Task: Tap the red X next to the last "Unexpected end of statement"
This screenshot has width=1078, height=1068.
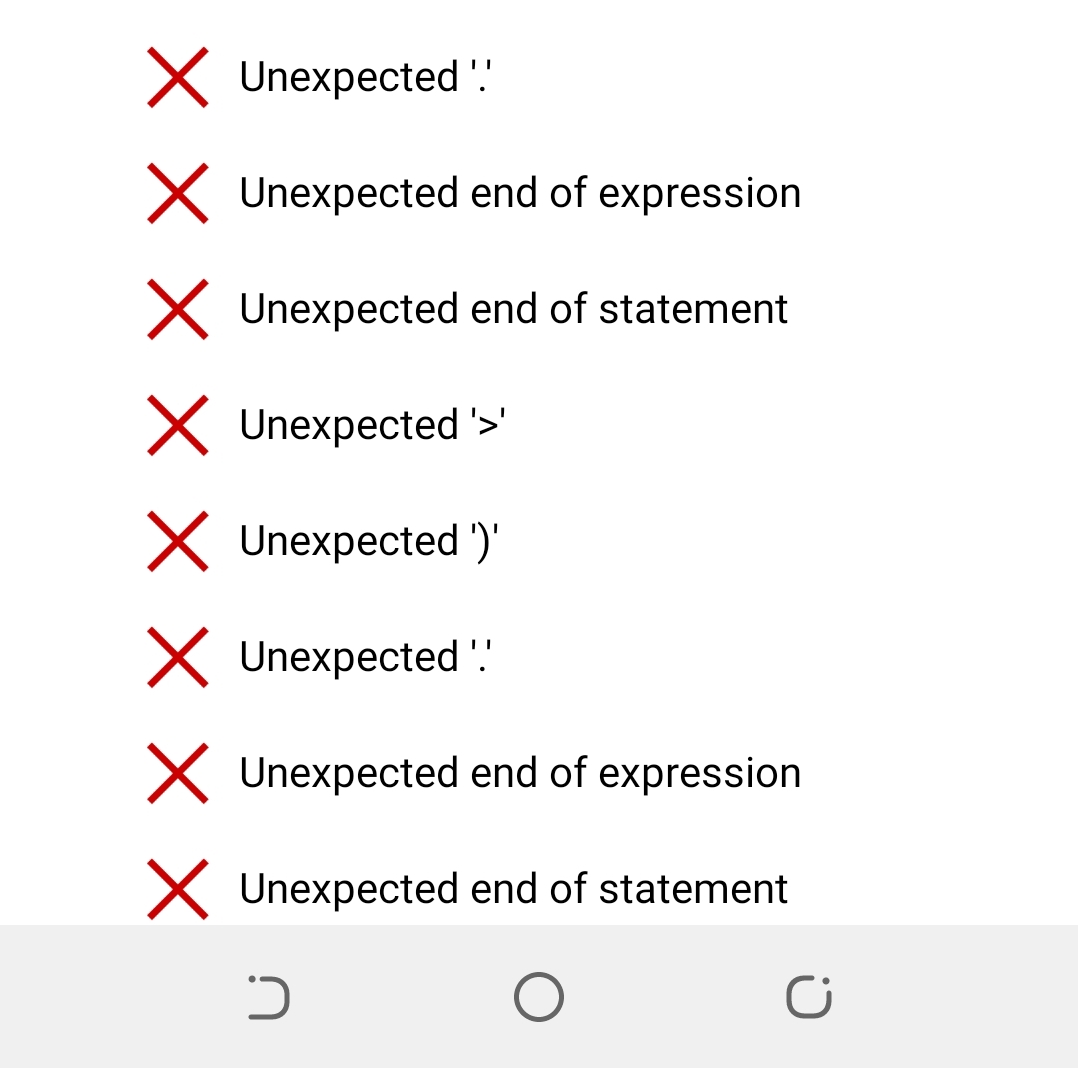Action: tap(177, 889)
